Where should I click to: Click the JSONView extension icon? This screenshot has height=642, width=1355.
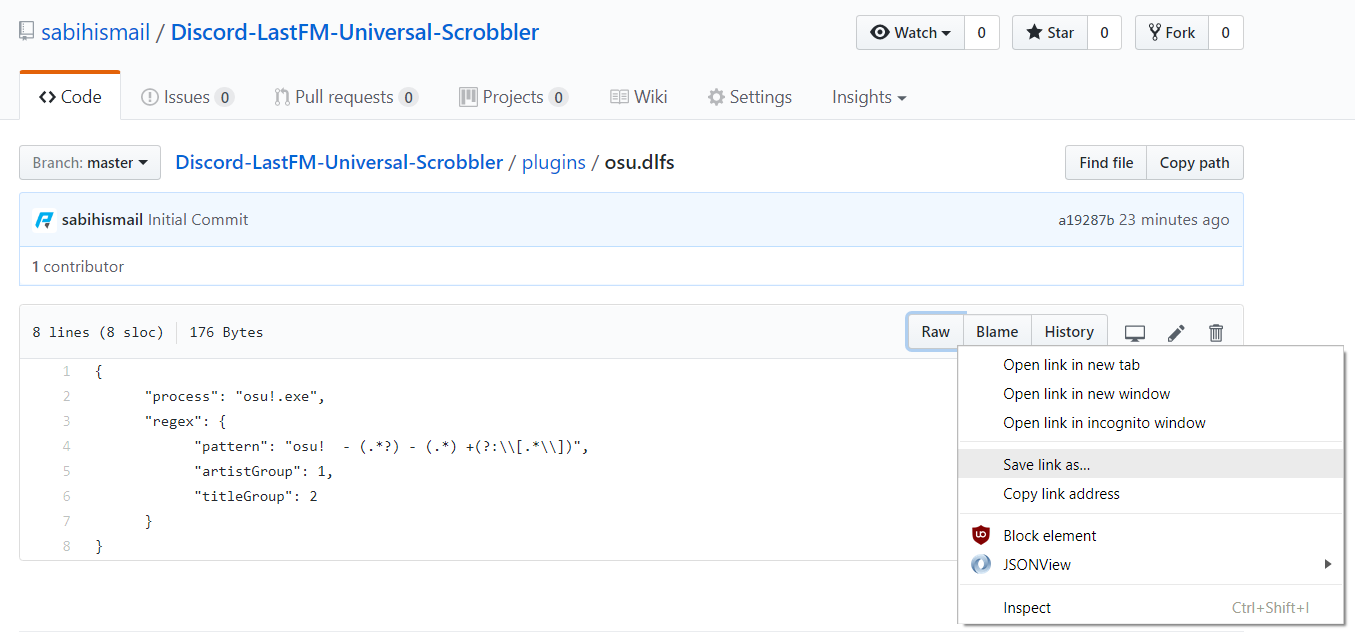click(x=980, y=563)
